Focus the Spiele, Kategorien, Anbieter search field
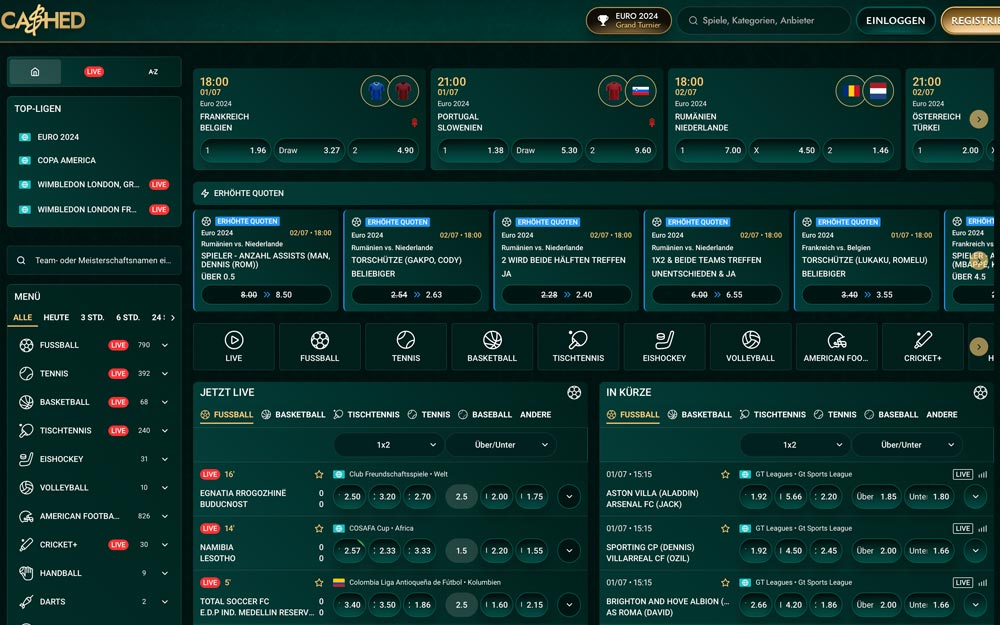This screenshot has height=625, width=1000. 764,20
